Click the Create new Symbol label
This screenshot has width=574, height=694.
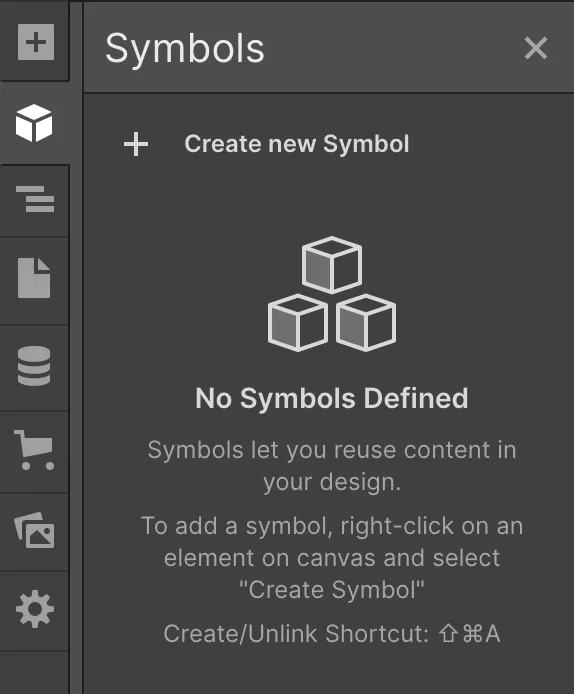pos(297,144)
